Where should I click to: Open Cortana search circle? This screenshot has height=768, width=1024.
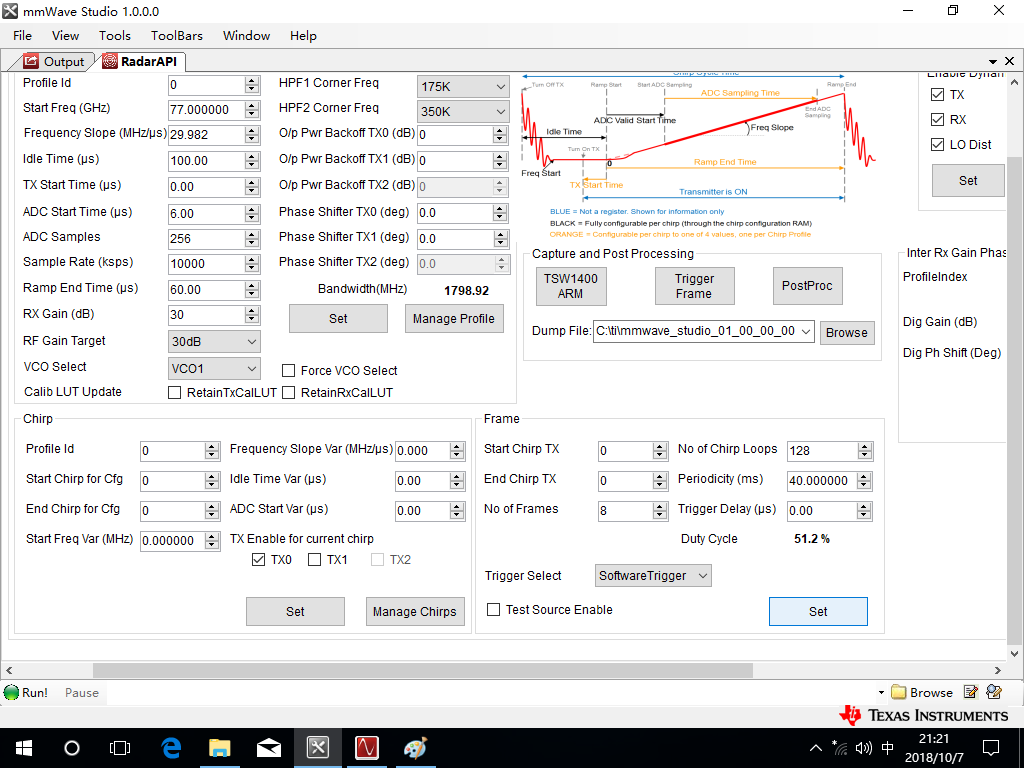pos(72,748)
